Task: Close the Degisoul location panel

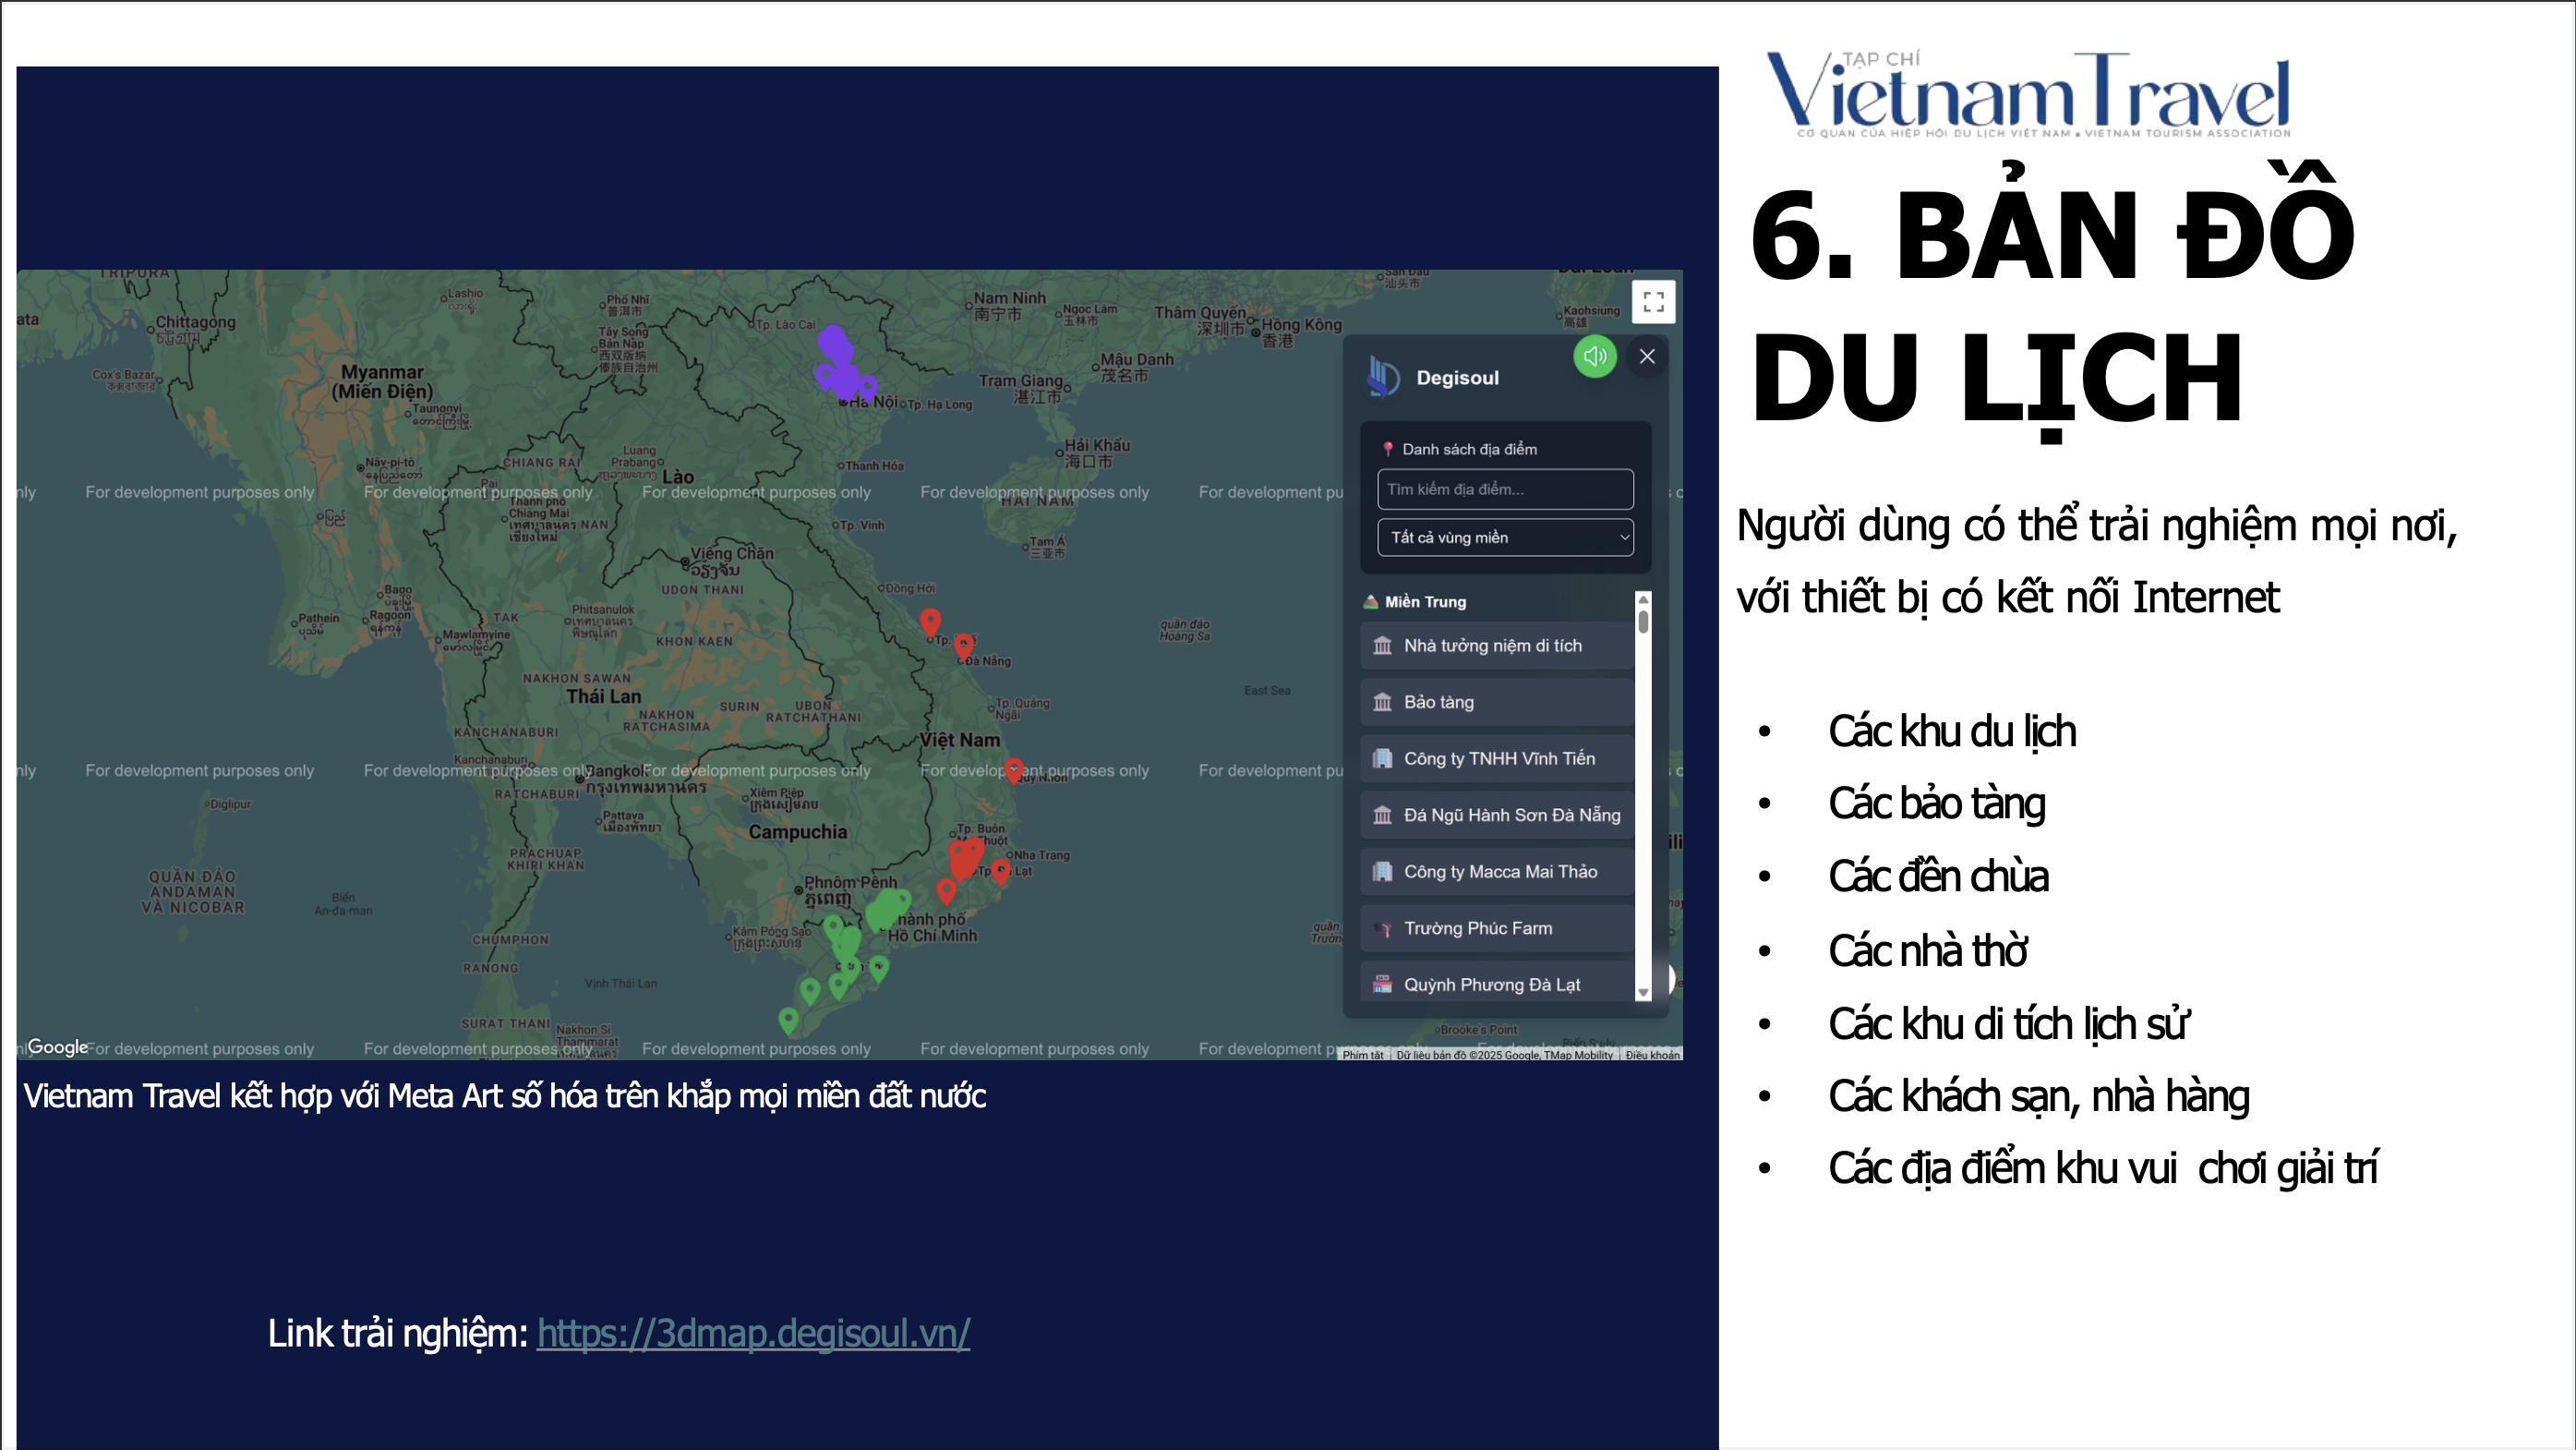Action: tap(1647, 356)
